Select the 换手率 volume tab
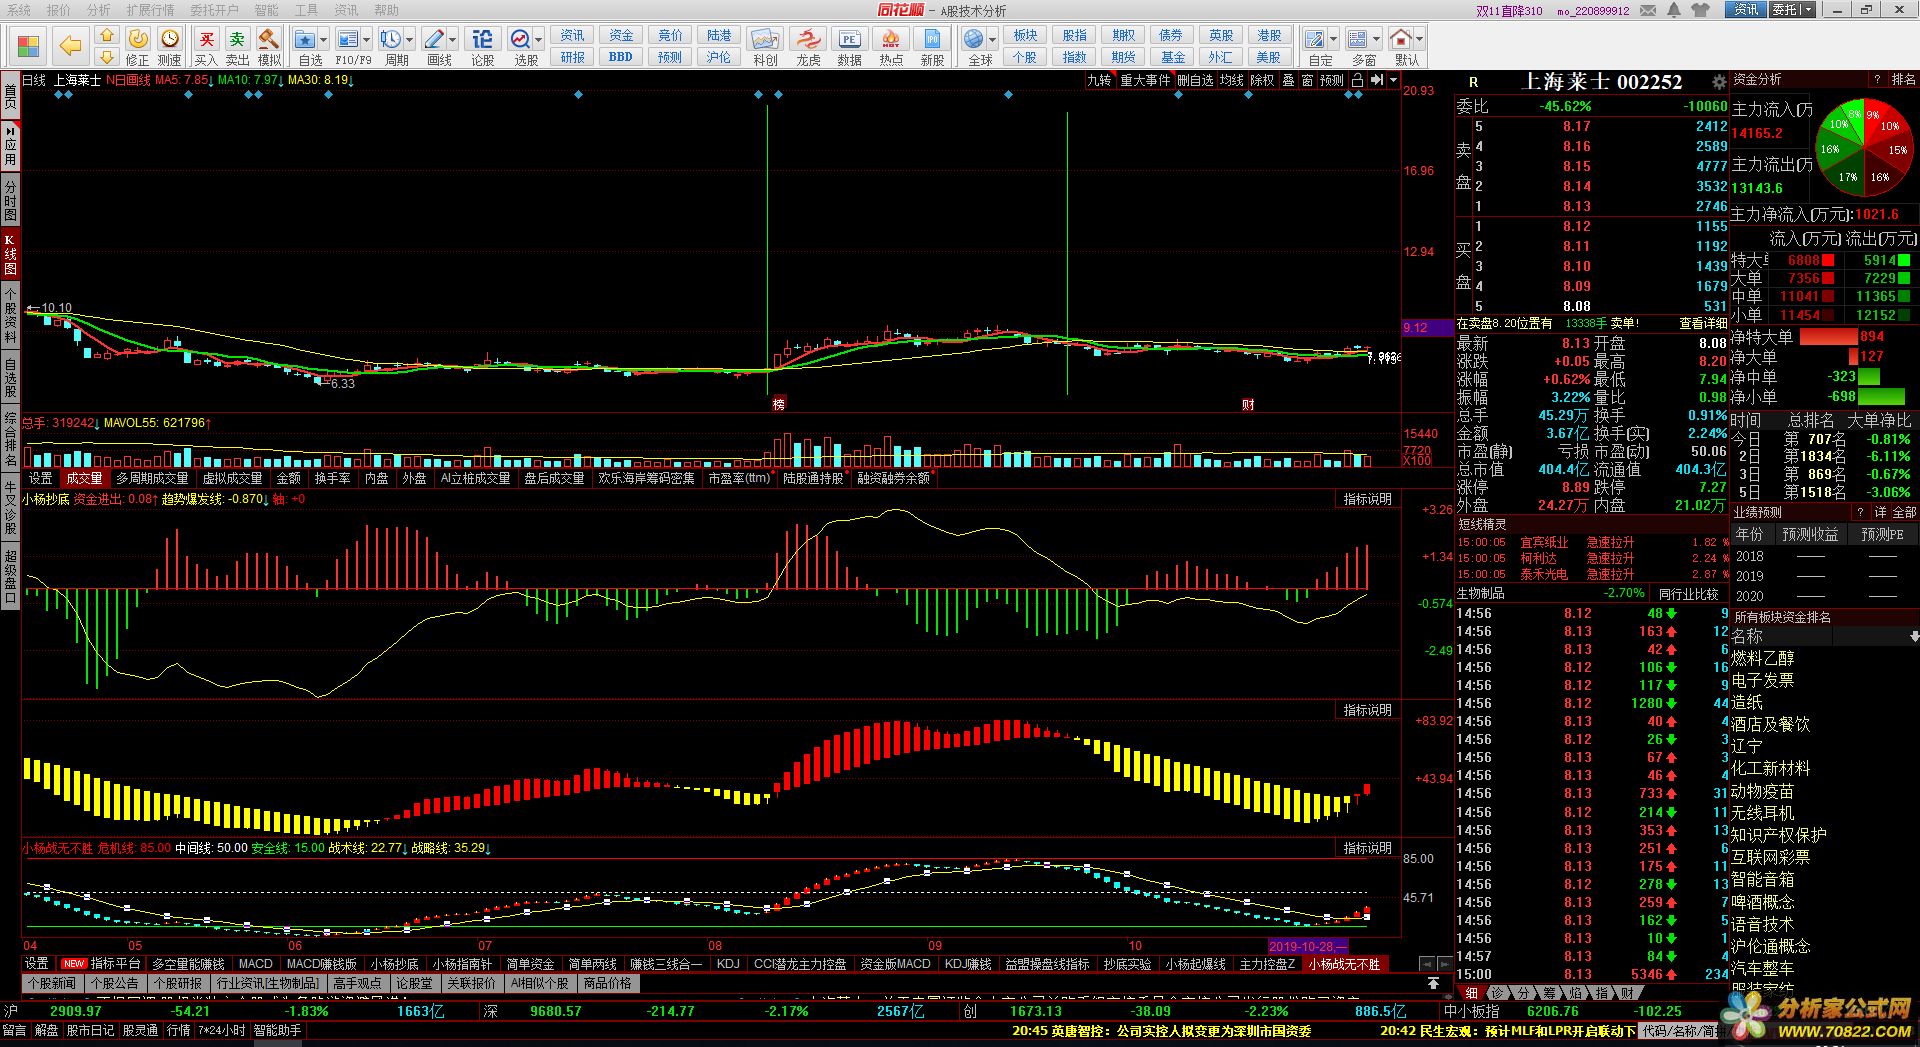 (x=333, y=478)
